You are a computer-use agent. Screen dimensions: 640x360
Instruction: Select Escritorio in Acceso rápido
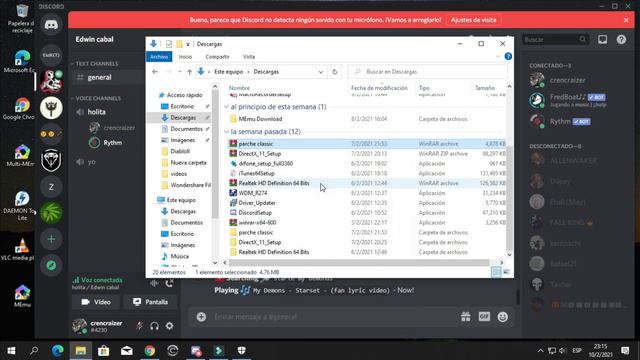182,106
